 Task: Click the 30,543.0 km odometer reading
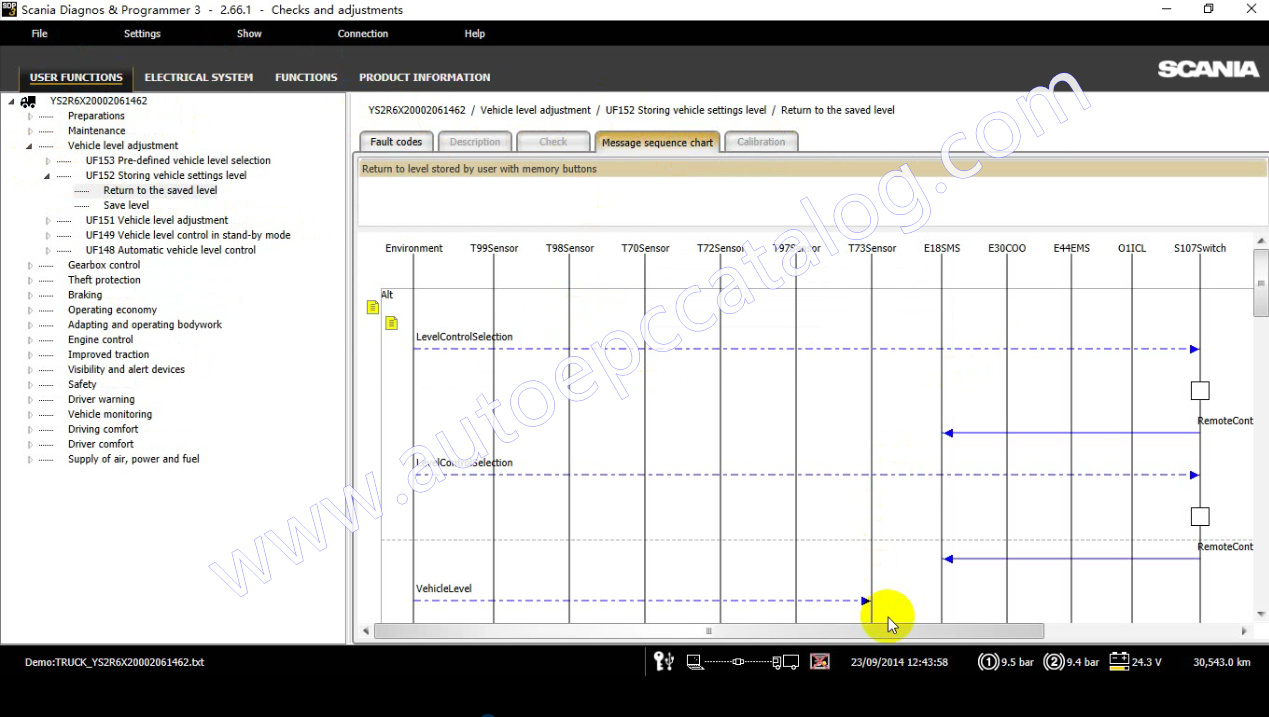click(x=1222, y=662)
